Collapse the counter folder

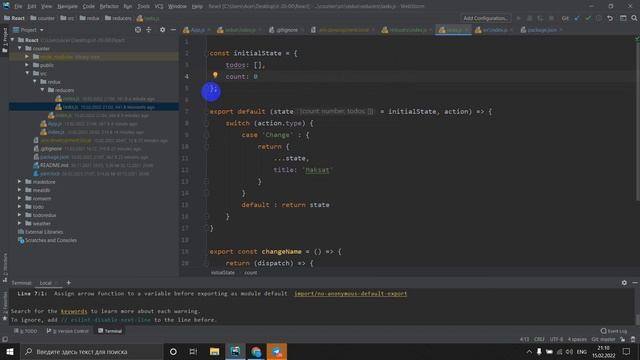pyautogui.click(x=20, y=48)
